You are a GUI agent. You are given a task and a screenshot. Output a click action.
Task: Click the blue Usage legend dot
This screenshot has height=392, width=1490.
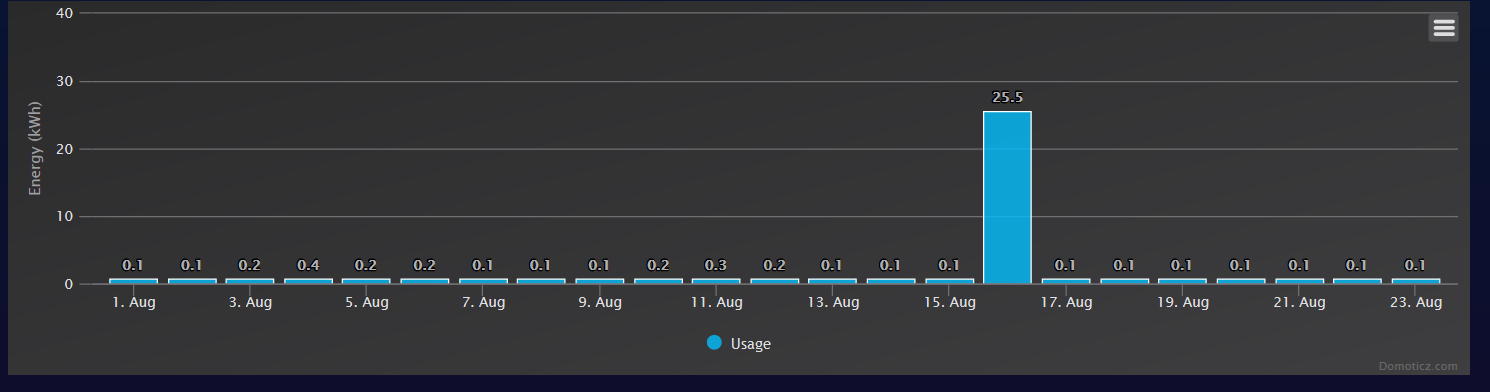click(x=714, y=343)
